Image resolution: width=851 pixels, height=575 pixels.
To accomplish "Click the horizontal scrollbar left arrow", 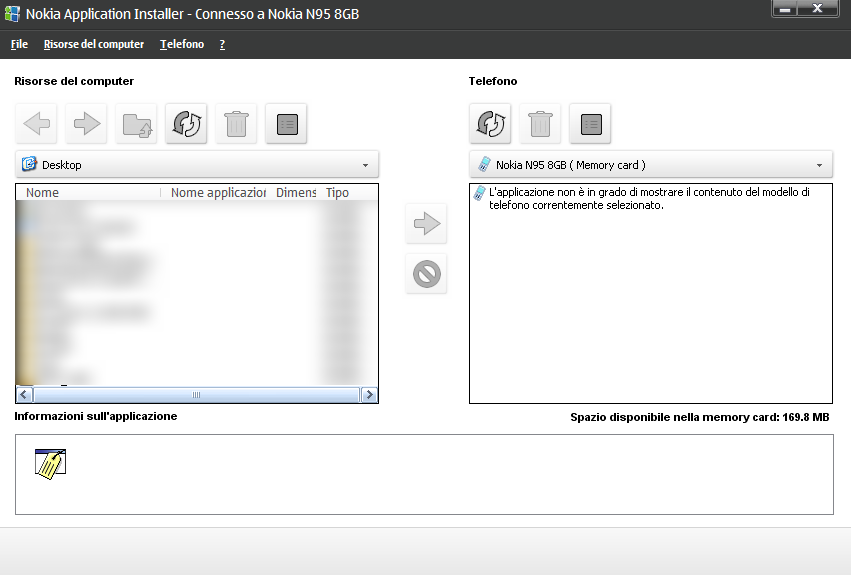I will click(24, 395).
